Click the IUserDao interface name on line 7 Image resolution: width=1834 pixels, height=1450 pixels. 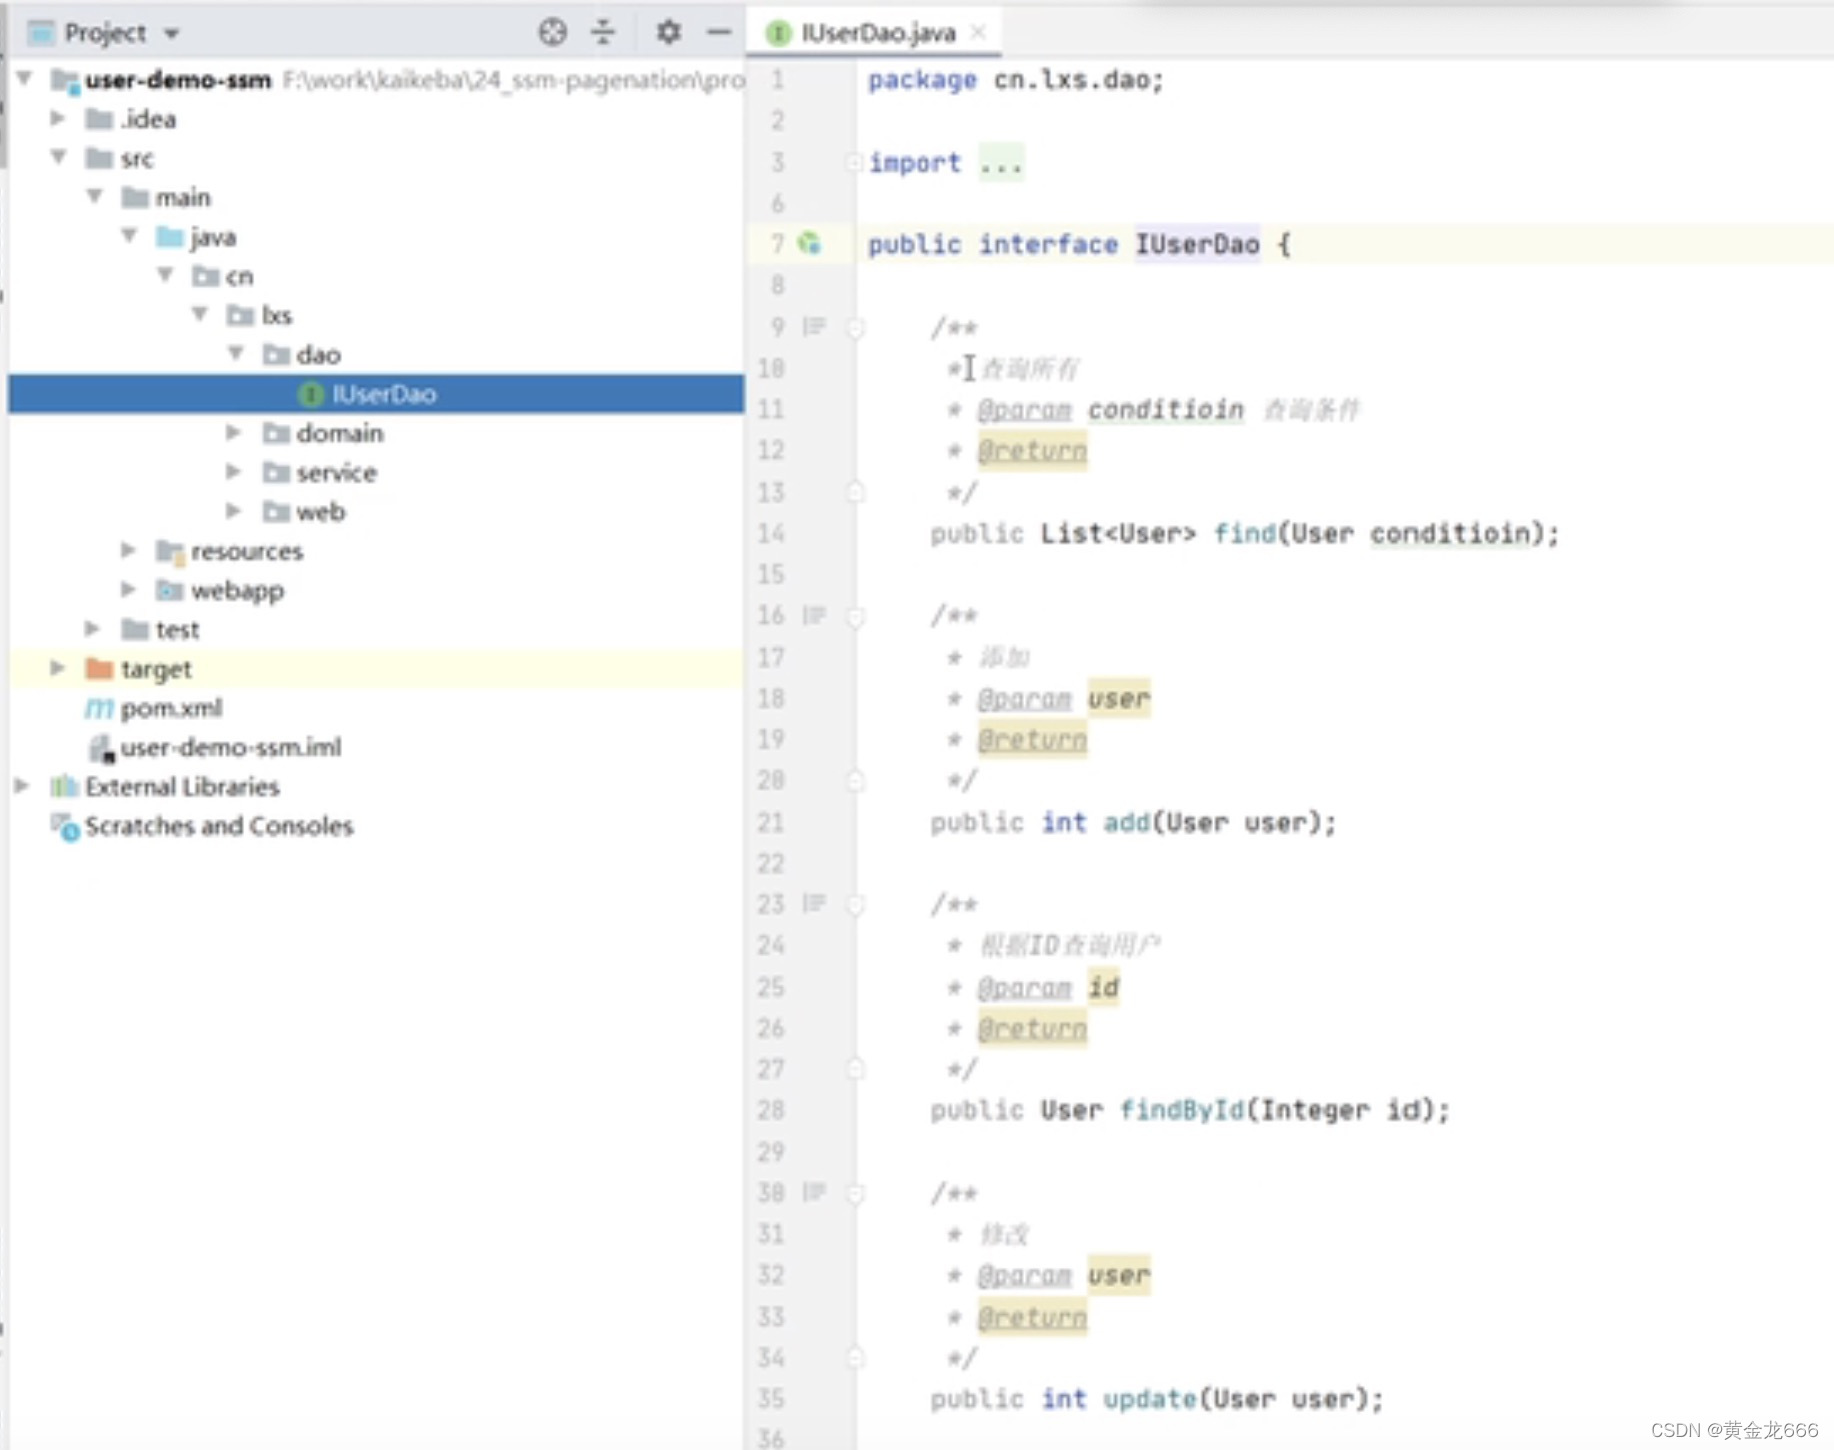[x=1197, y=244]
